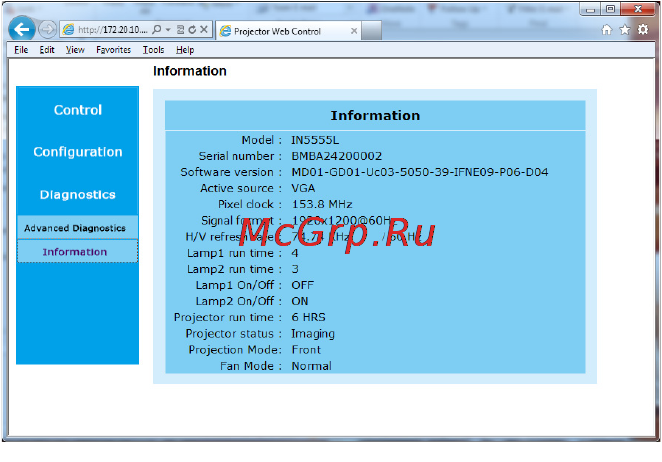The image size is (662, 462).
Task: Click Projector run time 6 HRS
Action: point(309,317)
